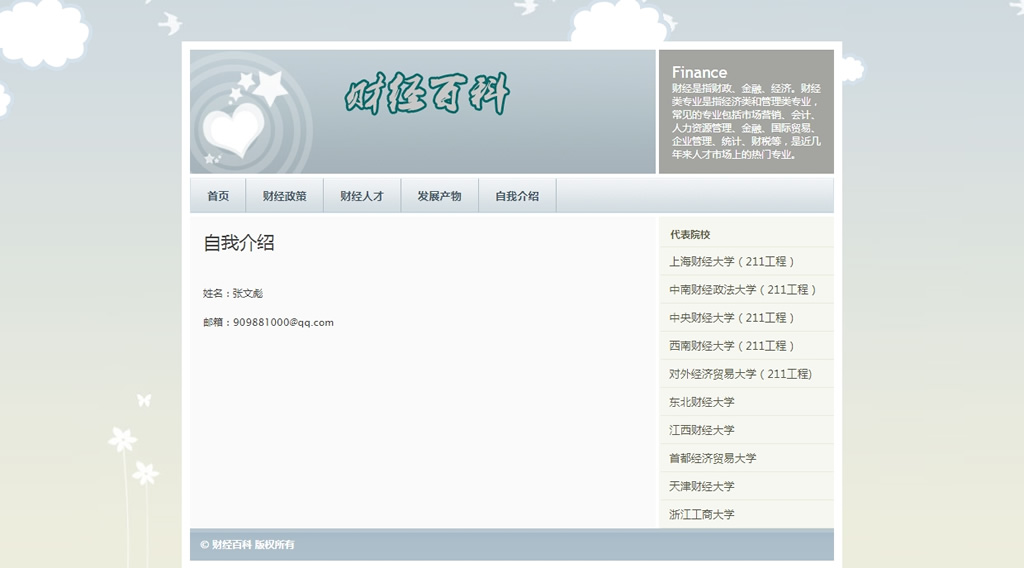Viewport: 1024px width, 568px height.
Task: Open the 对外经济贸易大学 link
Action: [x=740, y=374]
